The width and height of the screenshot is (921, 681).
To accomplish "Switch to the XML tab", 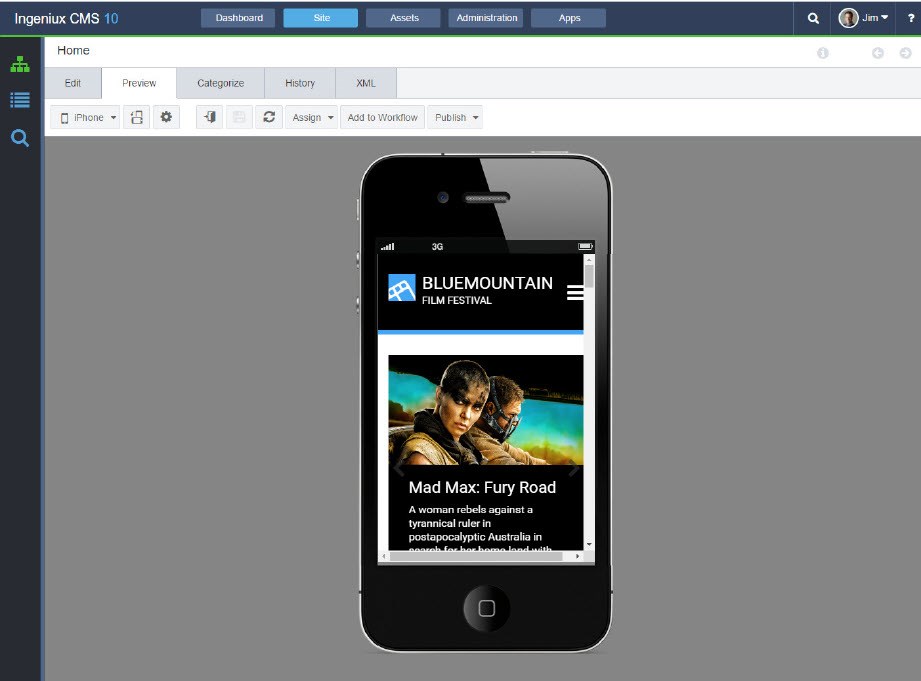I will point(365,83).
